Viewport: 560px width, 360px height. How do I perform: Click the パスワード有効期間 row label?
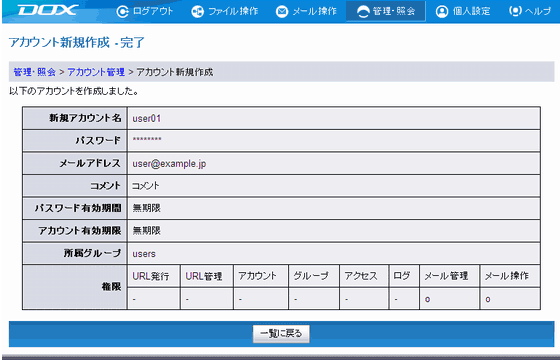coord(78,208)
